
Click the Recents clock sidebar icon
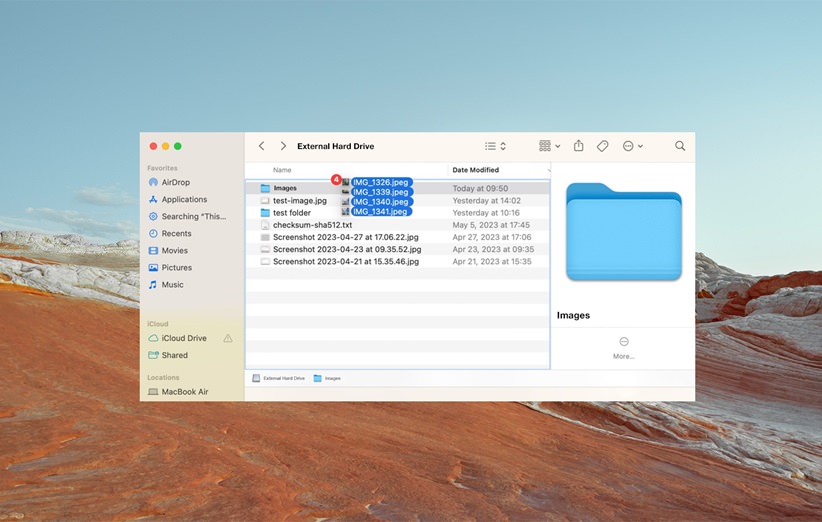153,233
